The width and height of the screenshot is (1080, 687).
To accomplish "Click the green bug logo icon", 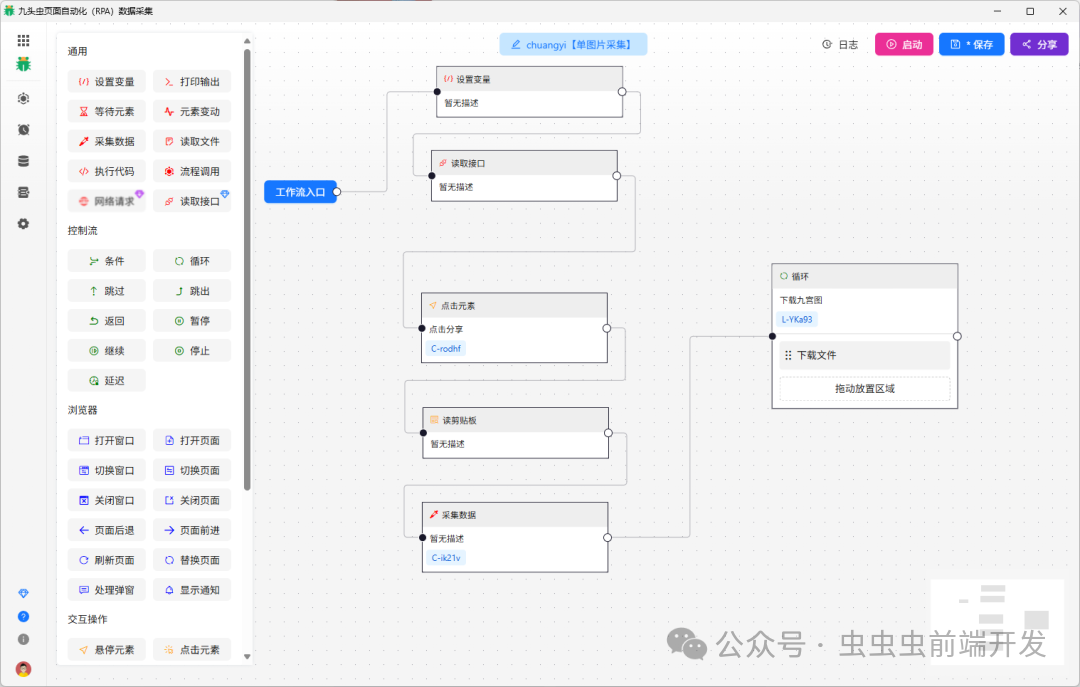I will coord(23,64).
